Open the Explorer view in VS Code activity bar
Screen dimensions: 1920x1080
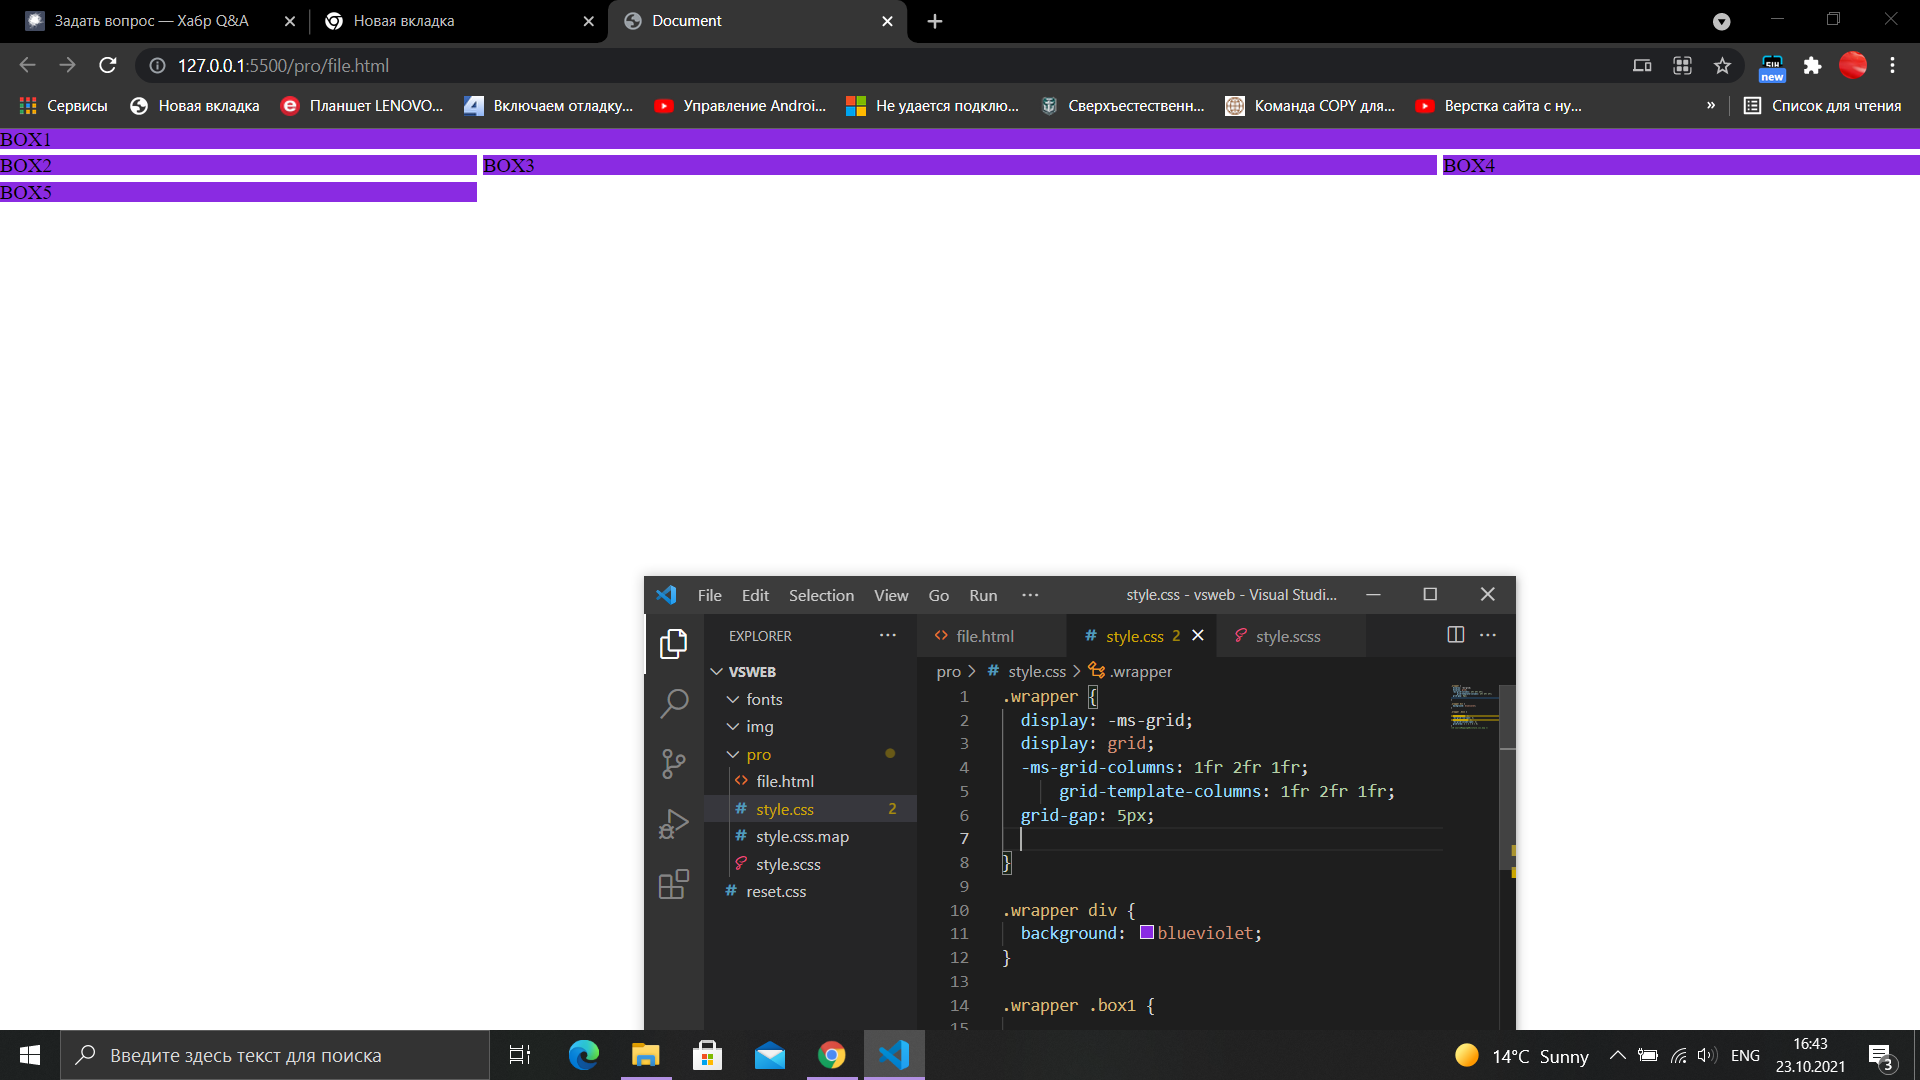(674, 644)
